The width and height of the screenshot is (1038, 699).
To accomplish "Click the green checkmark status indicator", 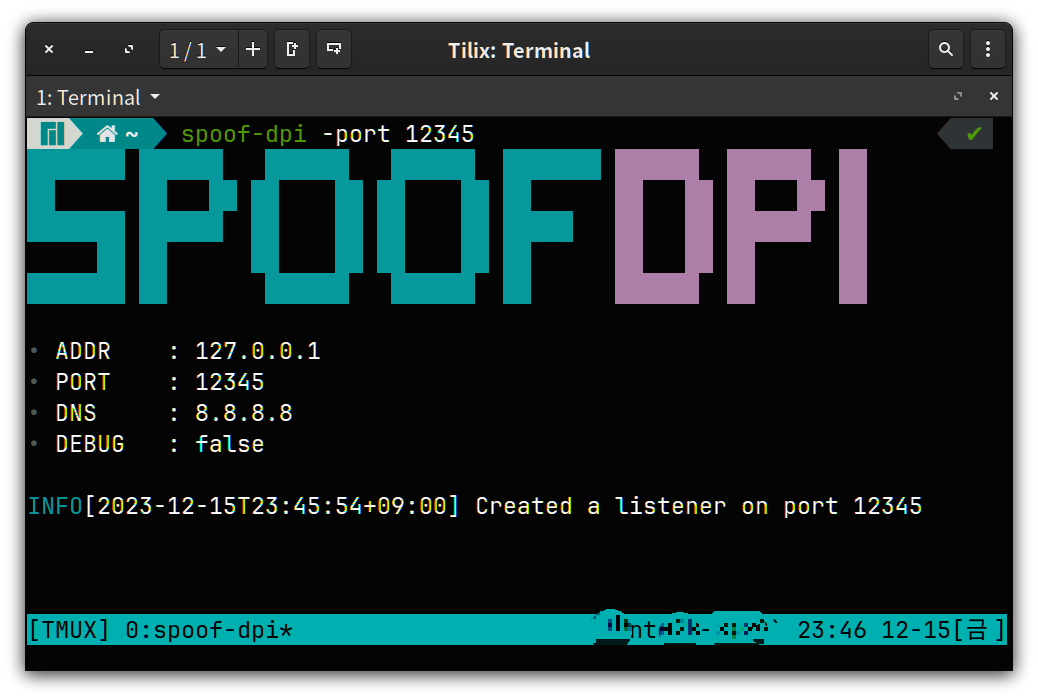I will coord(973,134).
